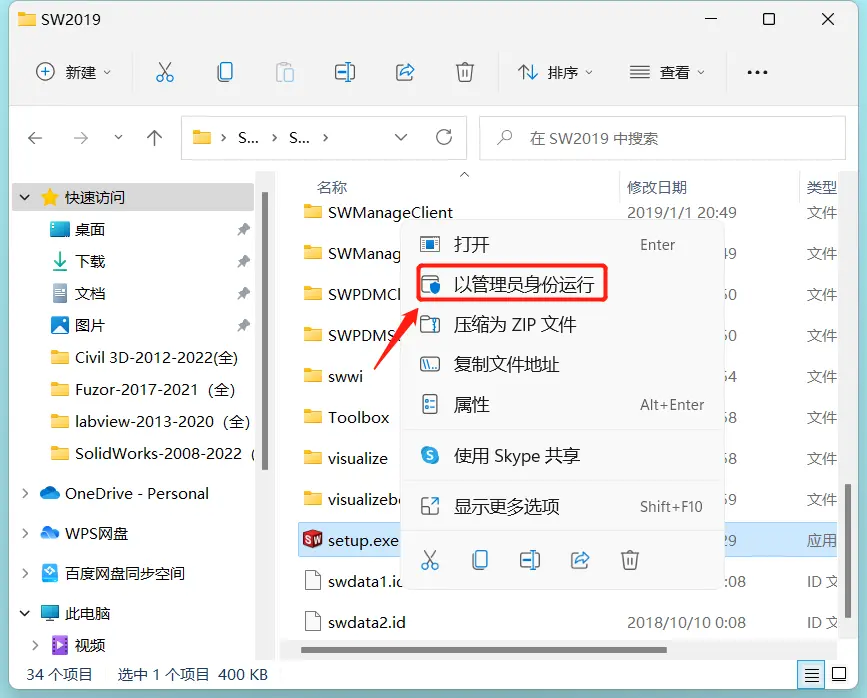This screenshot has height=698, width=867.
Task: Choose 使用 Skype 共享
Action: tap(563, 455)
